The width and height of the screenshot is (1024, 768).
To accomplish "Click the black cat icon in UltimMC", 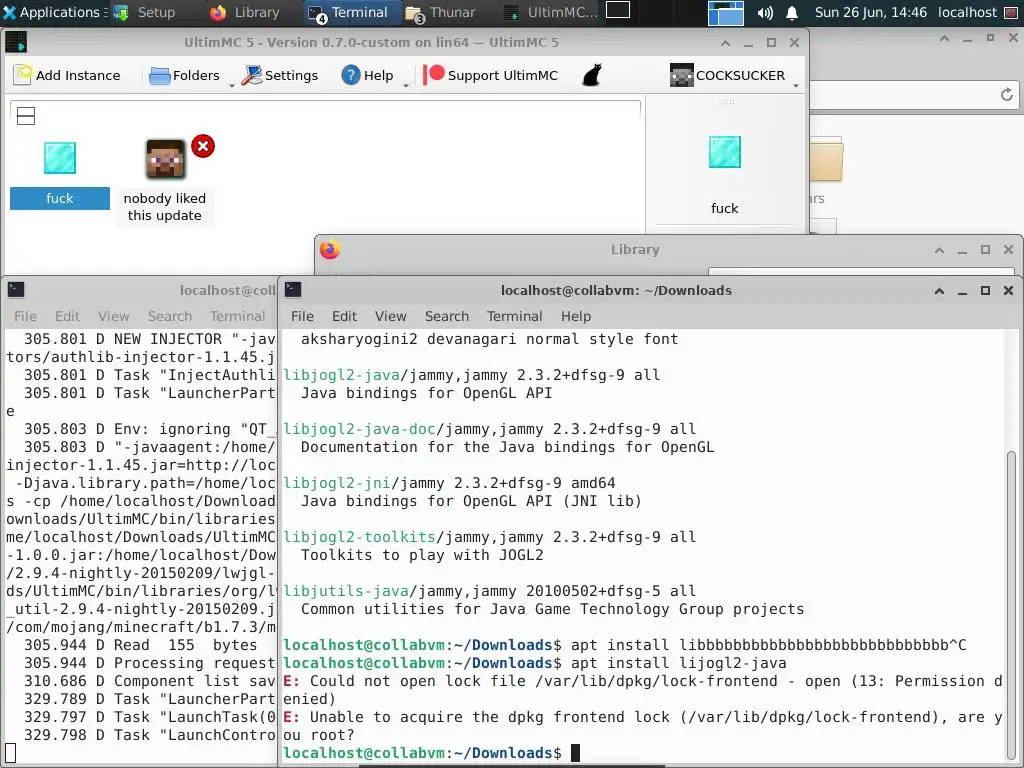I will [x=592, y=75].
